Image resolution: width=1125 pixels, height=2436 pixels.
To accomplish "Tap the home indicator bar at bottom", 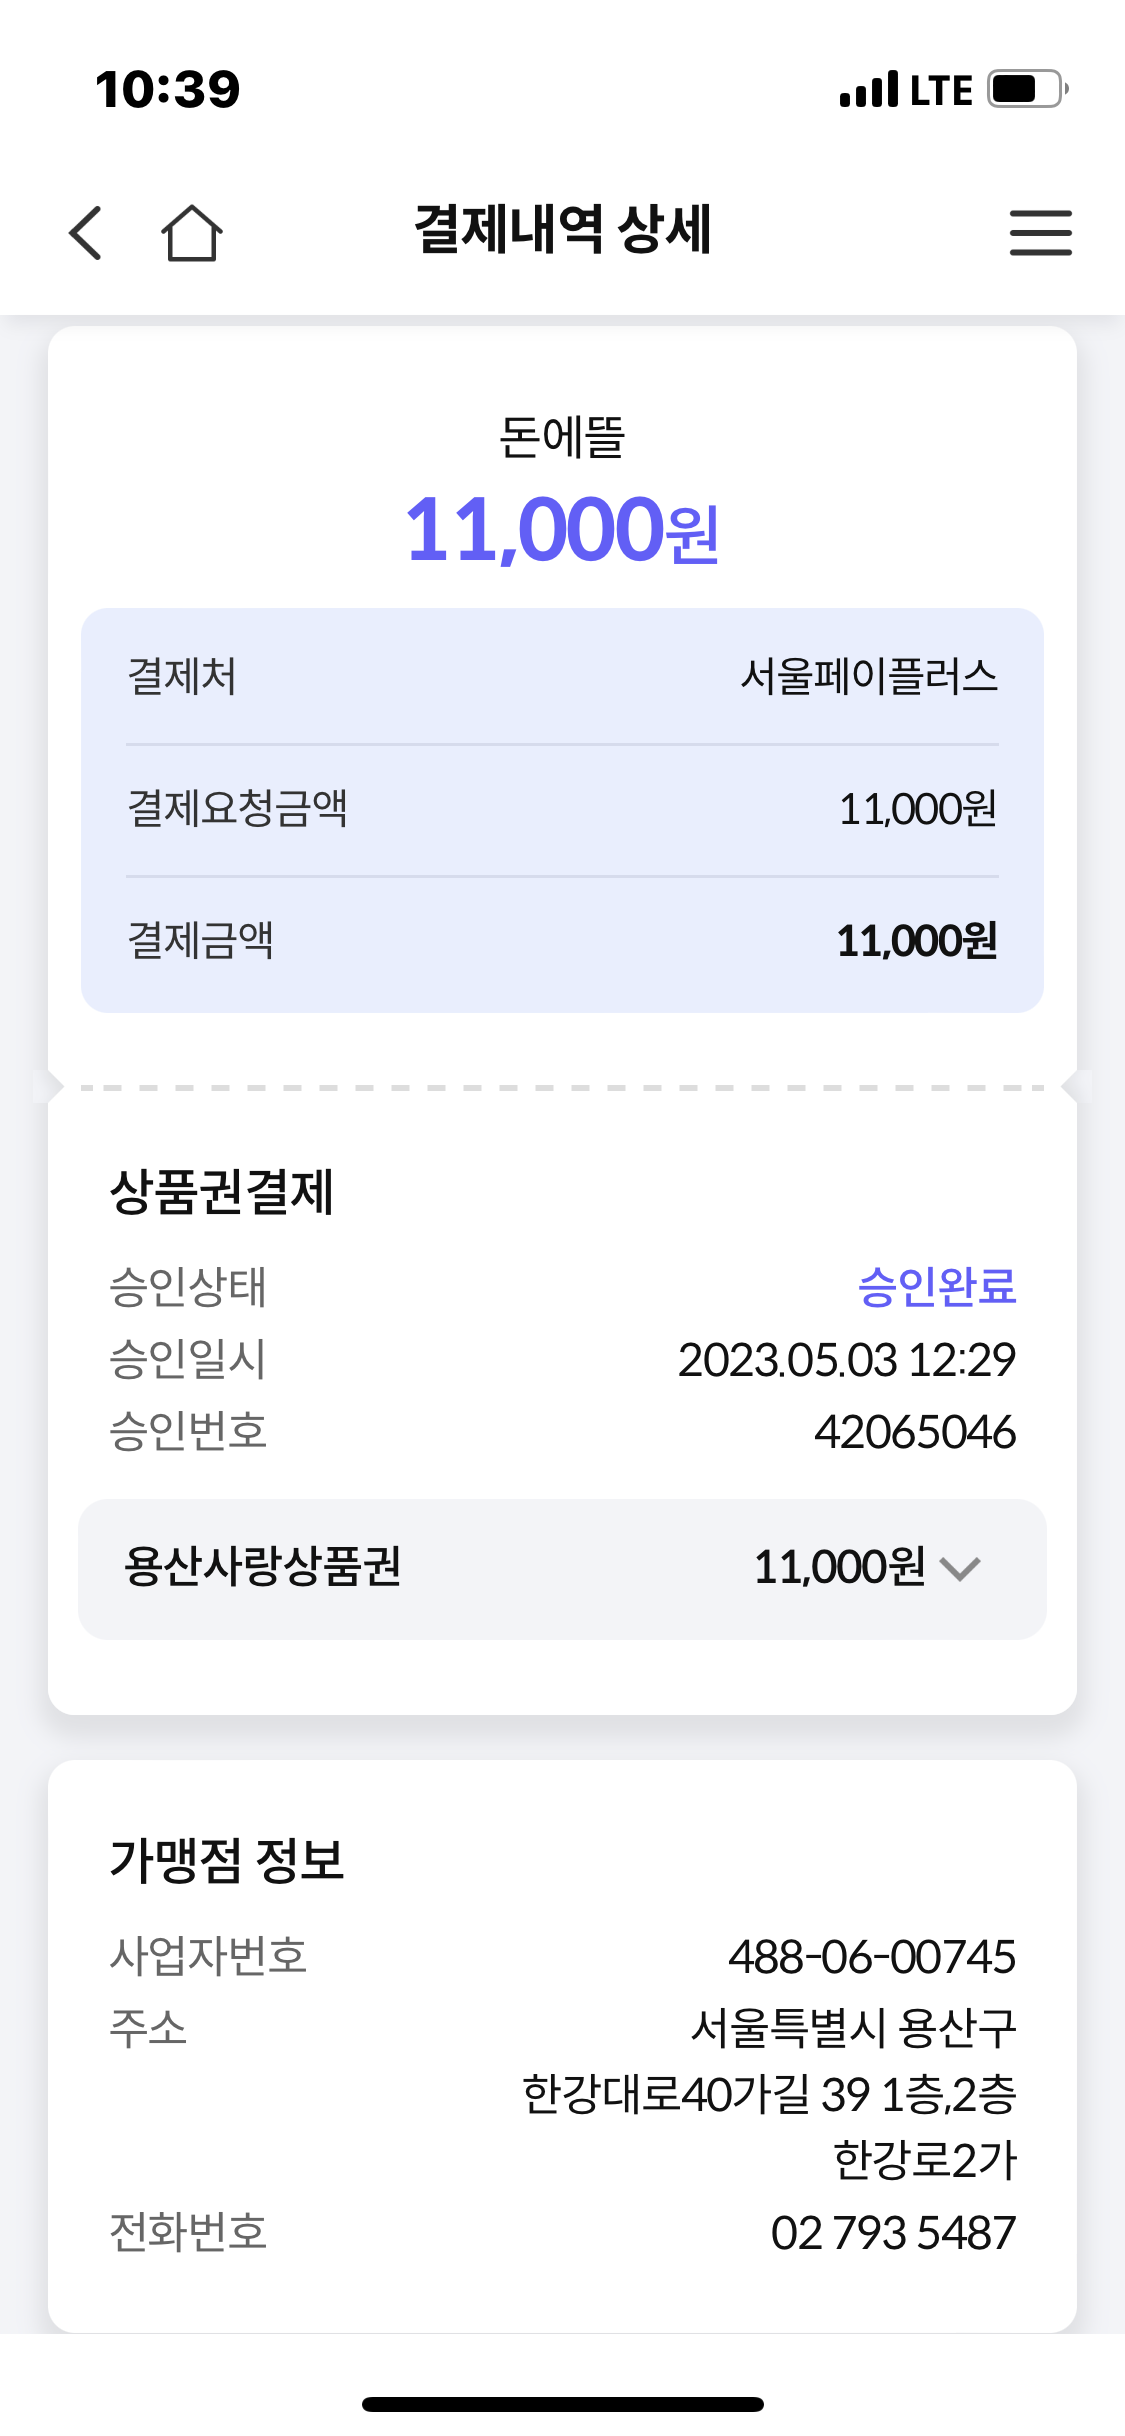I will tap(562, 2404).
